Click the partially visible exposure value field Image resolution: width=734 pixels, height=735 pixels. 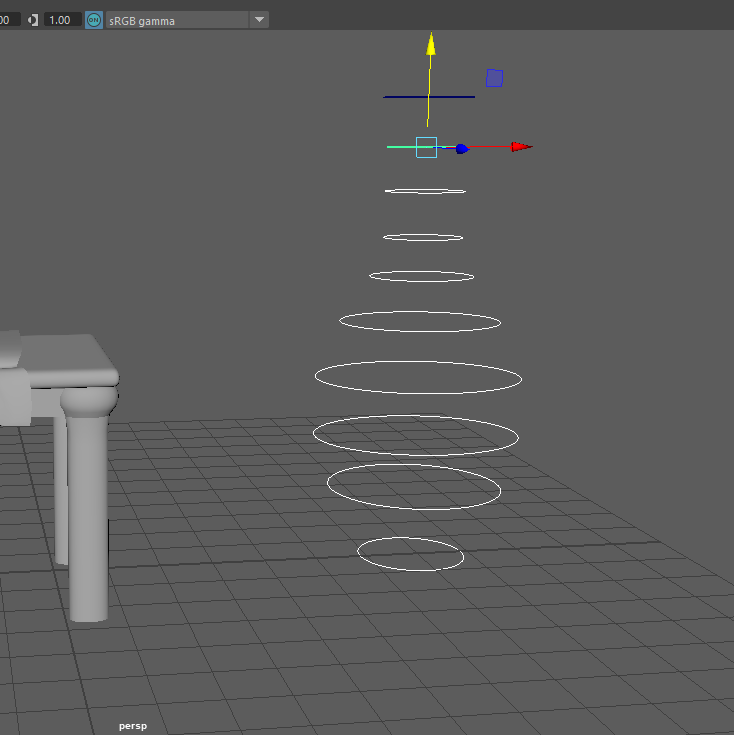(x=8, y=19)
